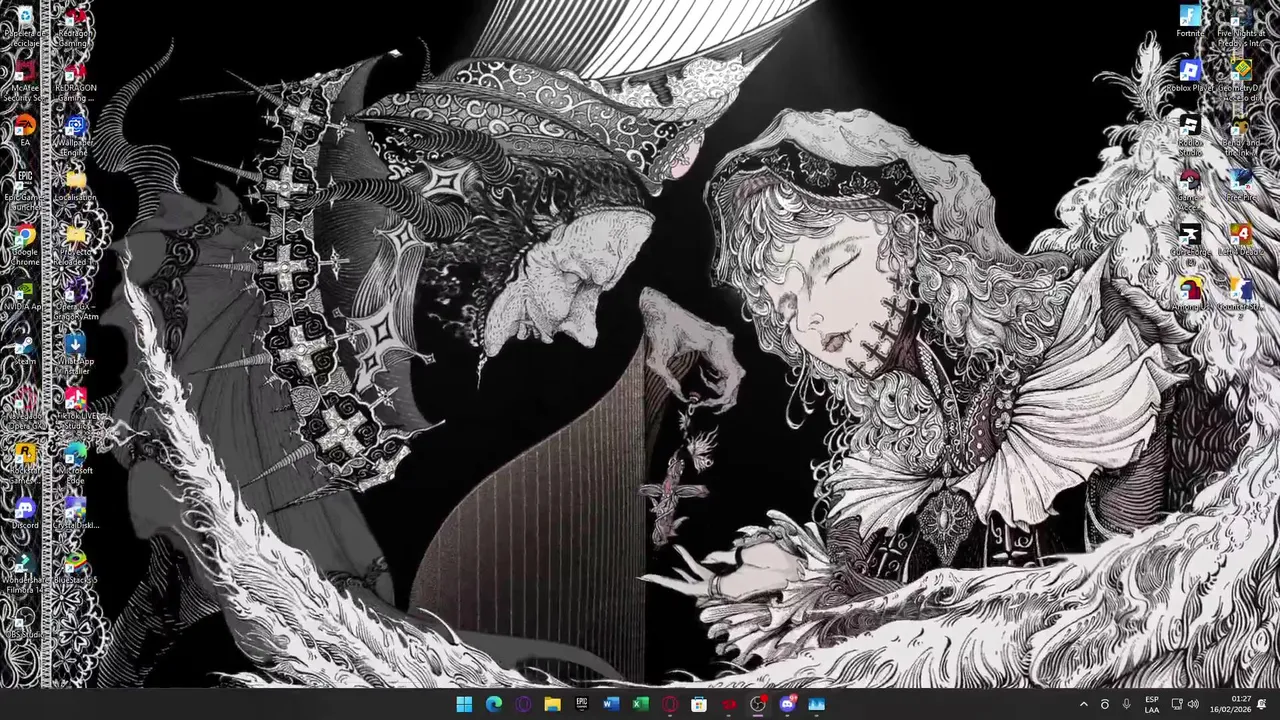Select the CrystalDiskInfo desktop shortcut
The width and height of the screenshot is (1280, 720).
[x=75, y=514]
